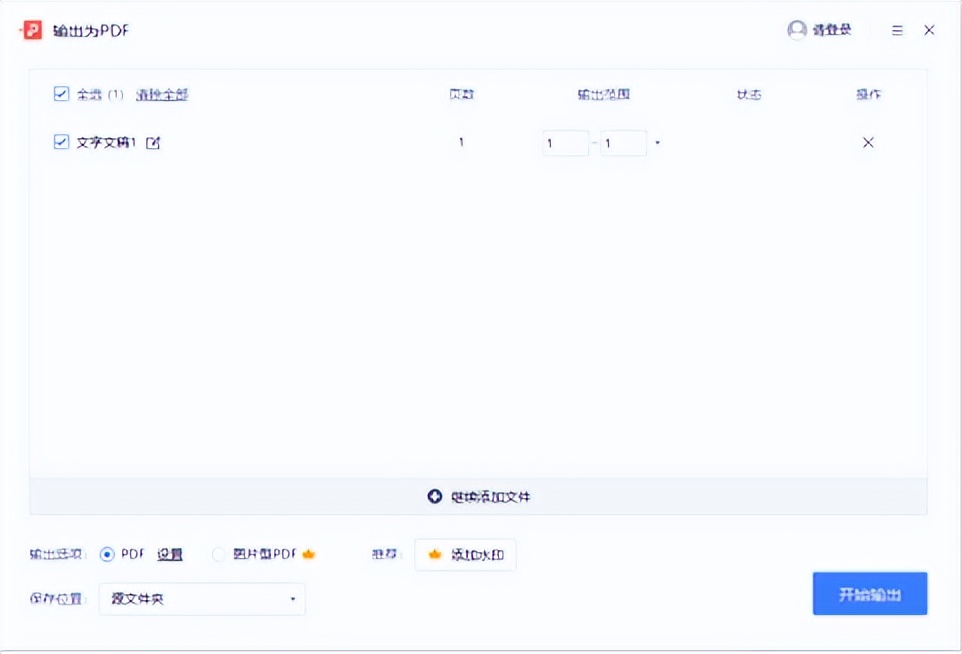Expand the output range dropdown arrow
The image size is (962, 654).
pyautogui.click(x=656, y=142)
